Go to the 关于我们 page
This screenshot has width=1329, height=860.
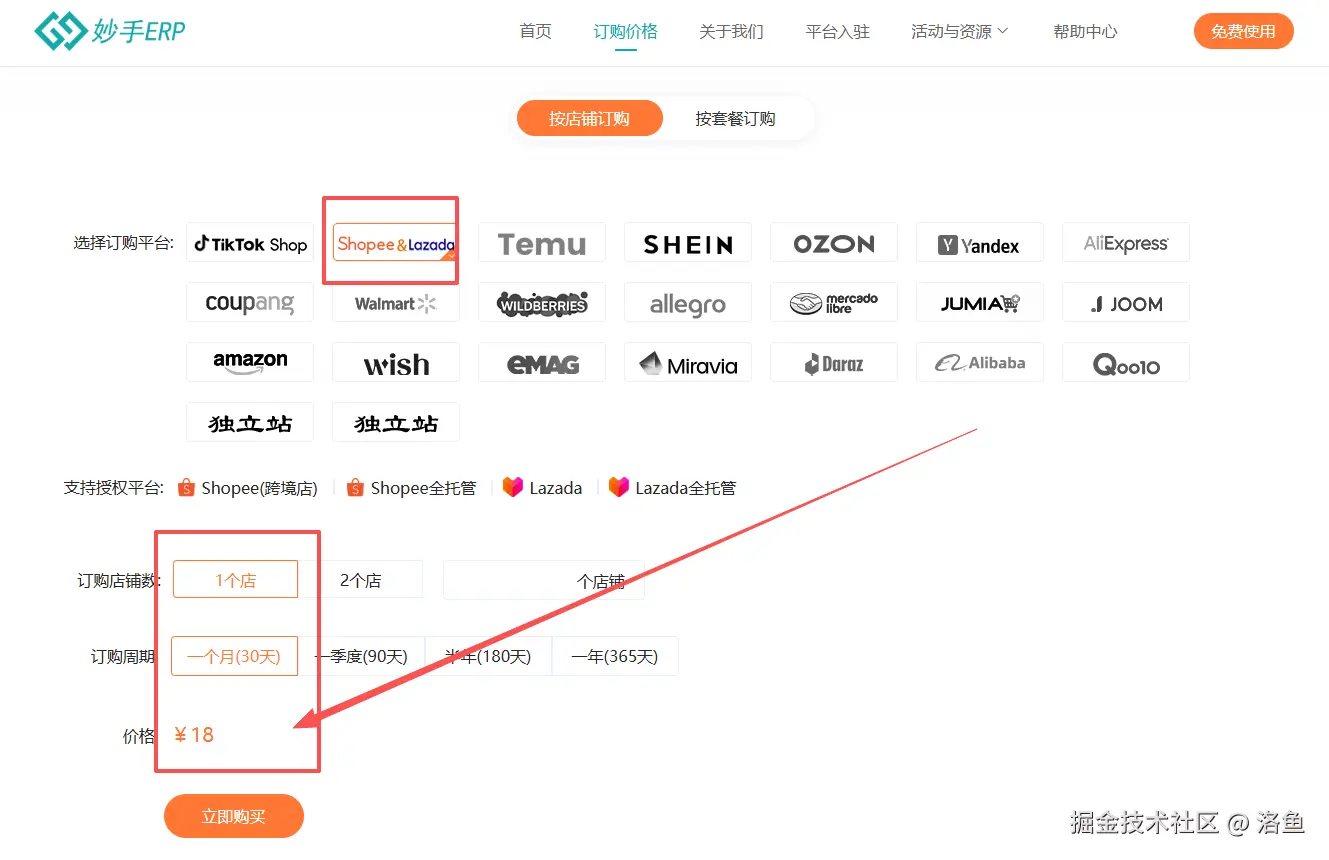(731, 32)
